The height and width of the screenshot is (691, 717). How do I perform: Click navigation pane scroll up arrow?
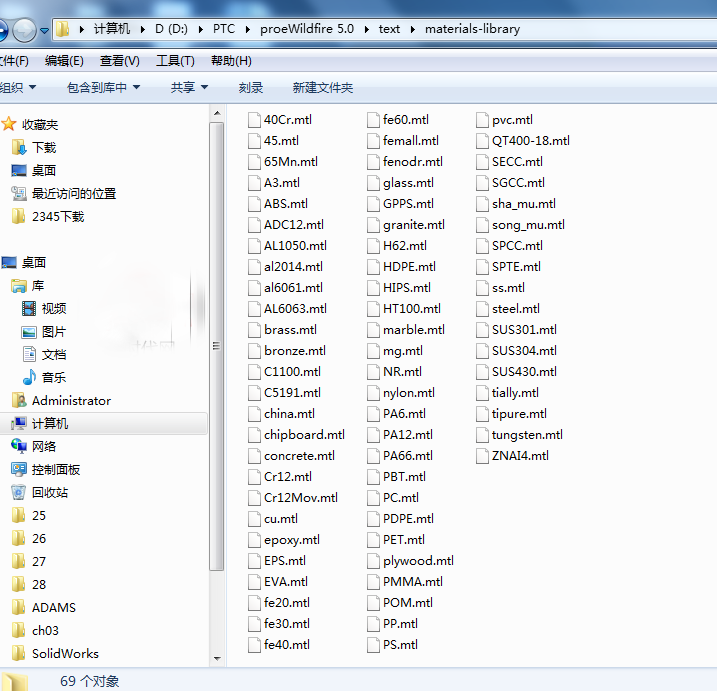click(217, 113)
